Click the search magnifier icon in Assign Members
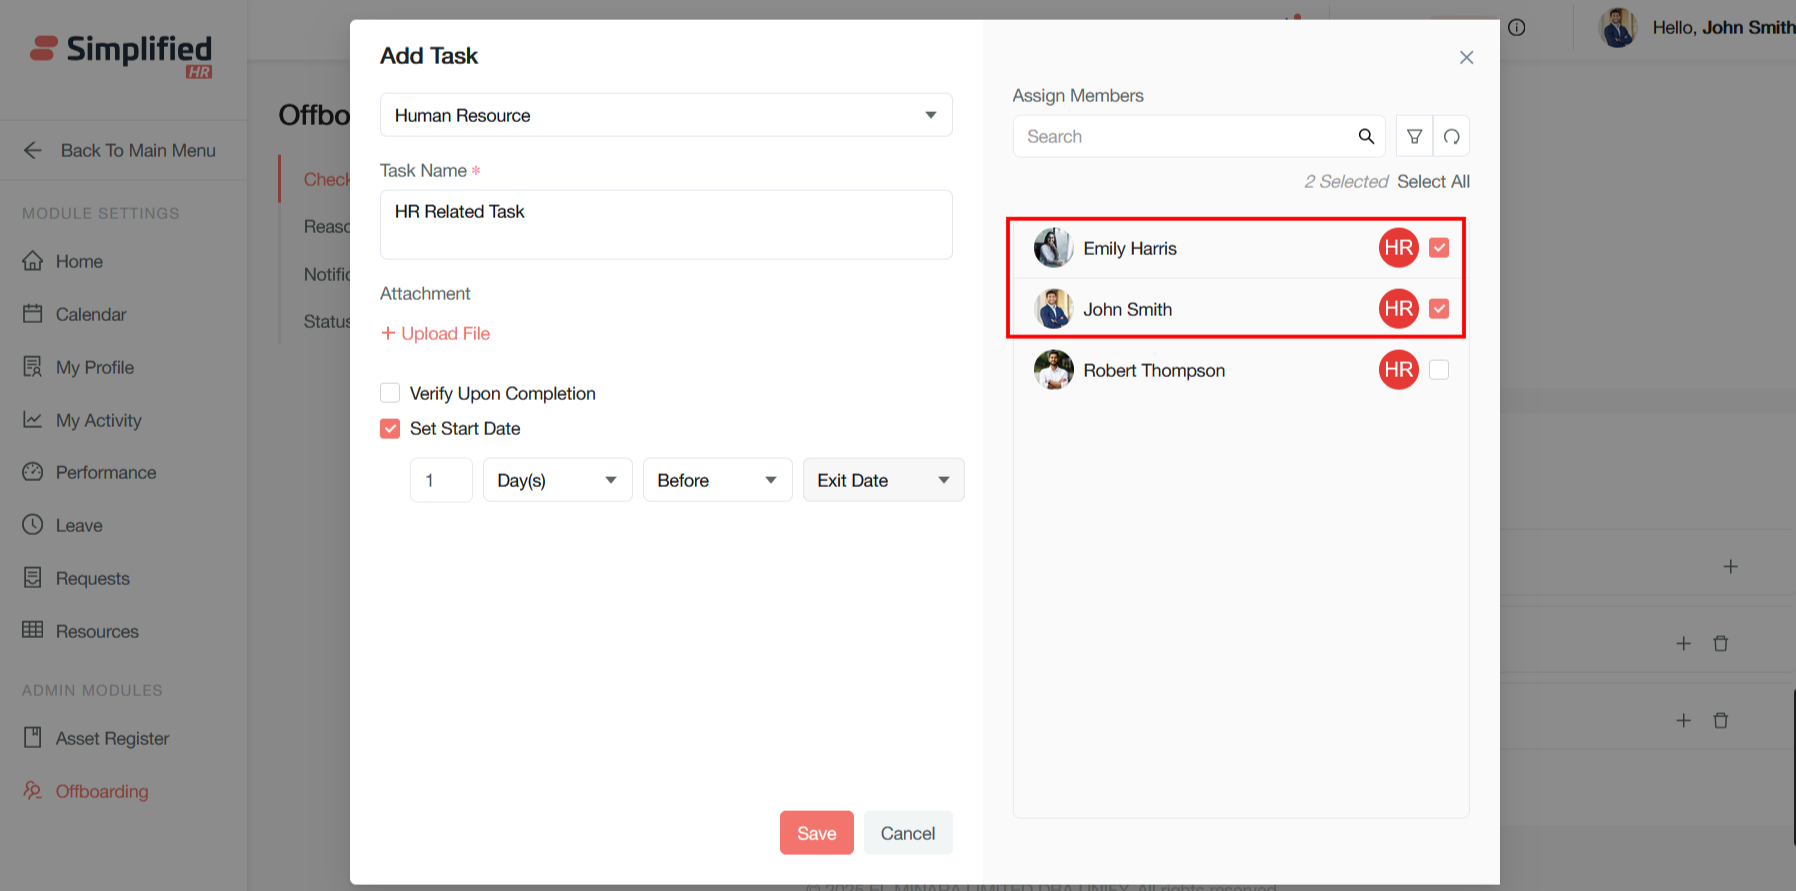The width and height of the screenshot is (1796, 891). click(x=1366, y=136)
